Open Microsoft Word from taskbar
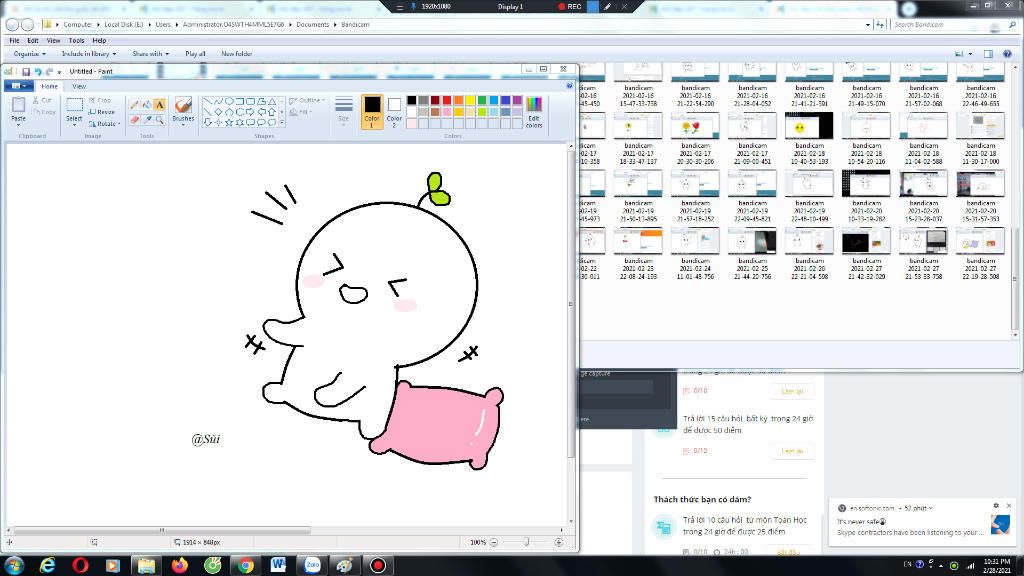1024x576 pixels. pos(278,565)
